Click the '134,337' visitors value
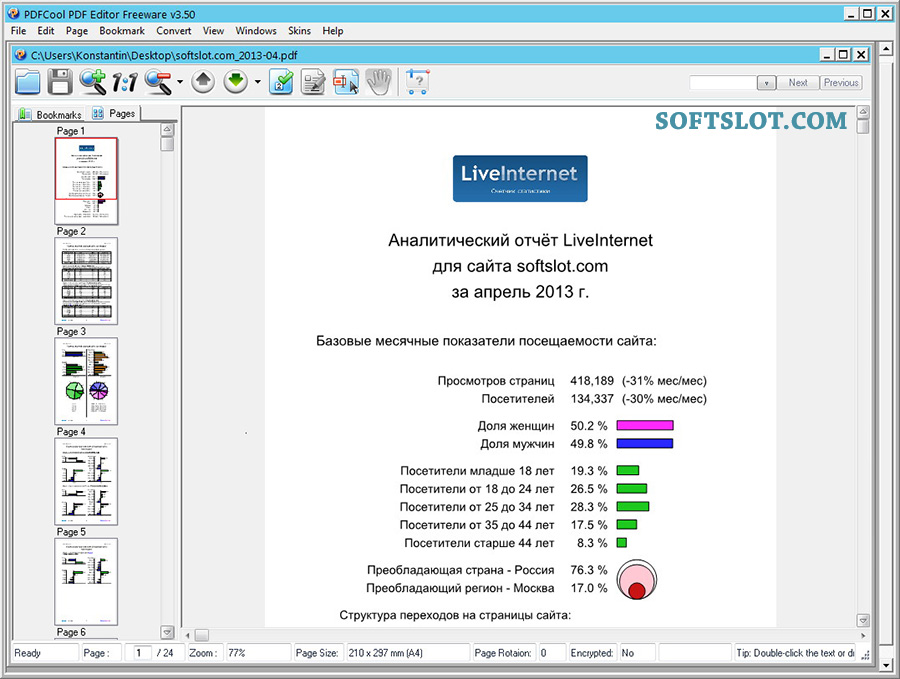 click(592, 399)
